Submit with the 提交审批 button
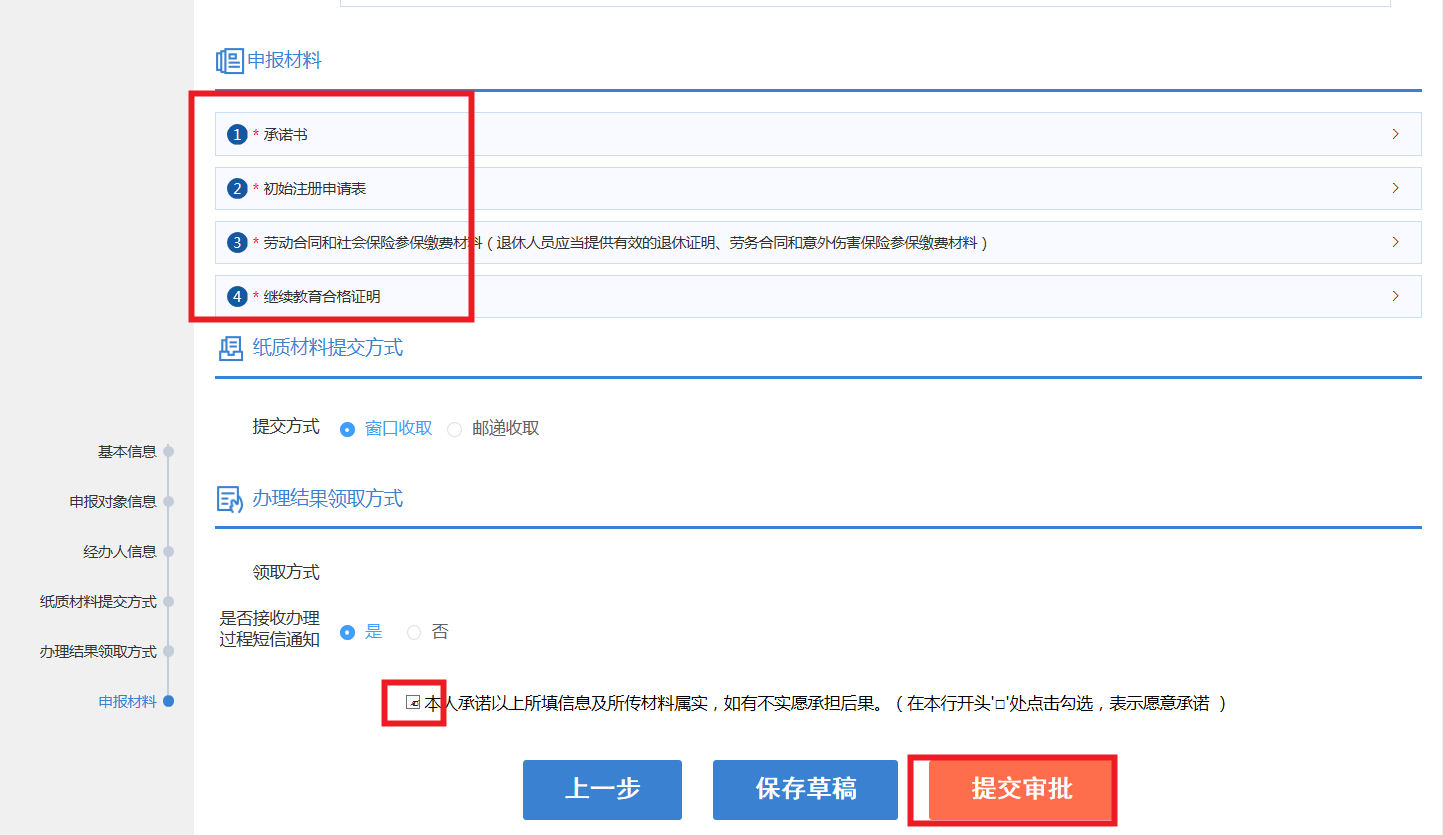 tap(1021, 790)
